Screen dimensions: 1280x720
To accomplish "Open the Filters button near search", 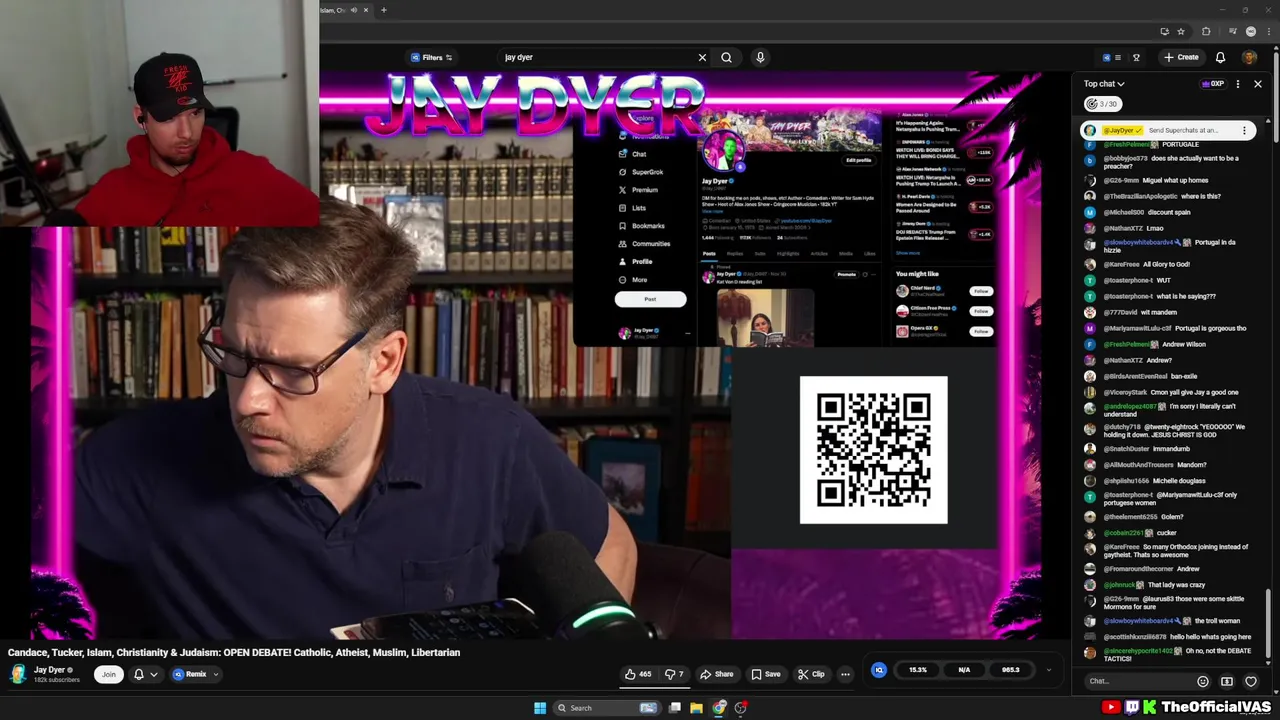I will 431,57.
